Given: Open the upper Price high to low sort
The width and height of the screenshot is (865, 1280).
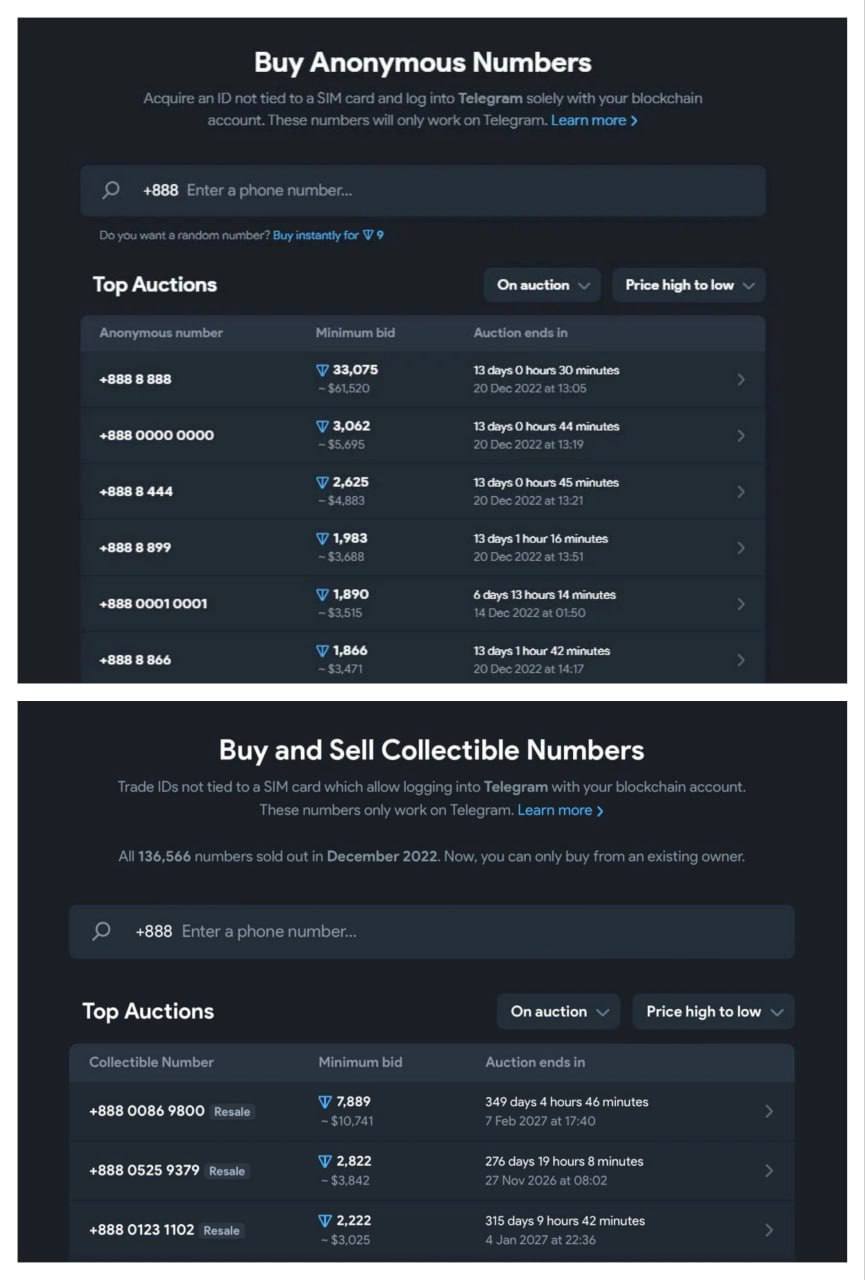Looking at the screenshot, I should [x=689, y=285].
